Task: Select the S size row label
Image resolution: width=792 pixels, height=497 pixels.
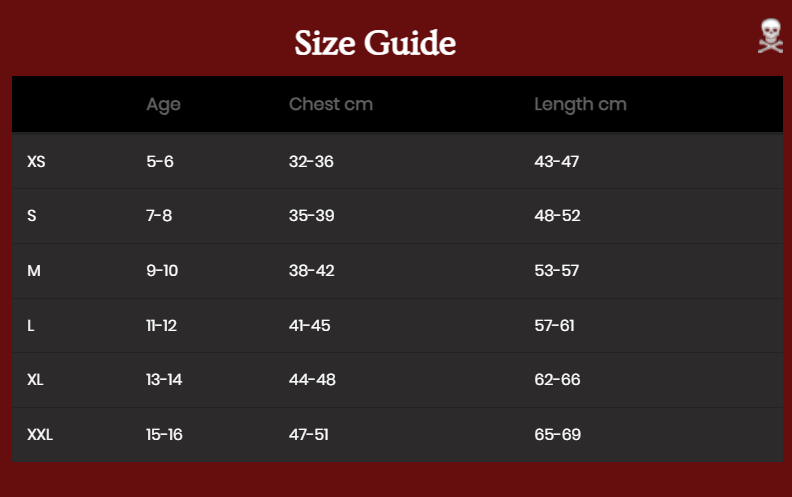Action: 32,216
